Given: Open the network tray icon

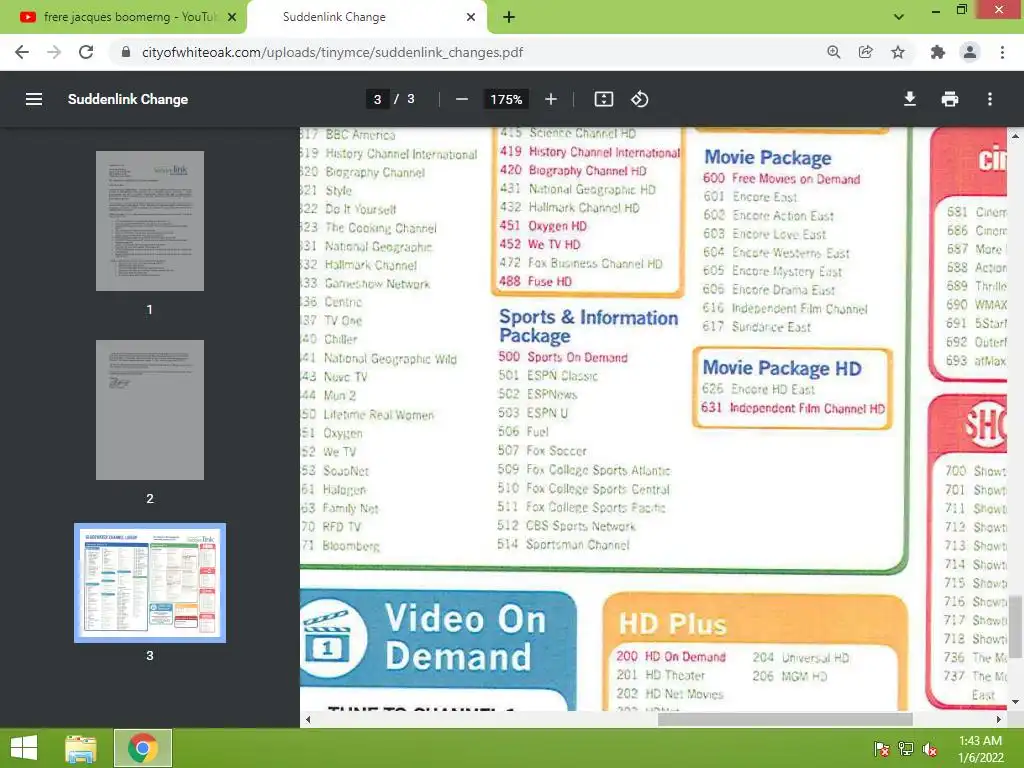Looking at the screenshot, I should 906,748.
